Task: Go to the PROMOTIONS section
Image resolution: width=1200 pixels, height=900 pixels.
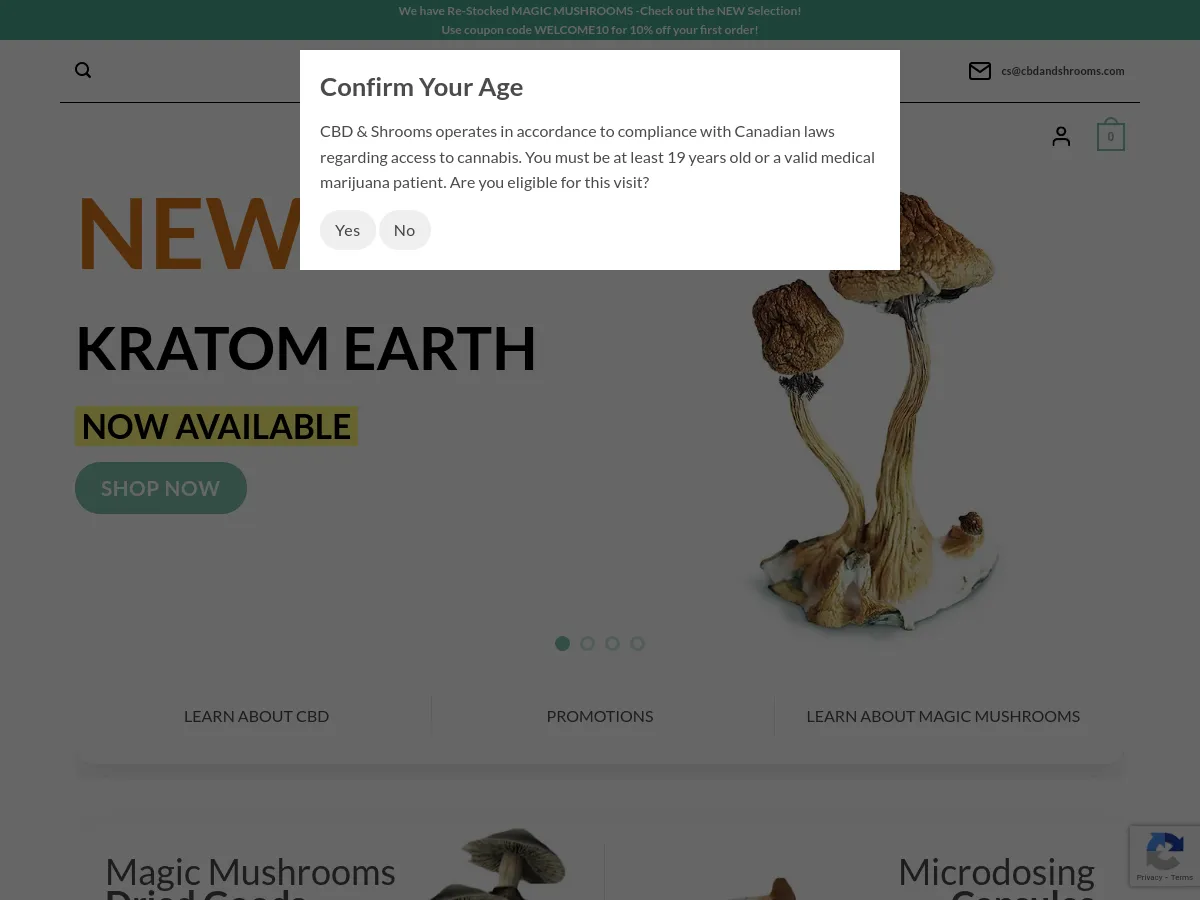Action: (600, 715)
